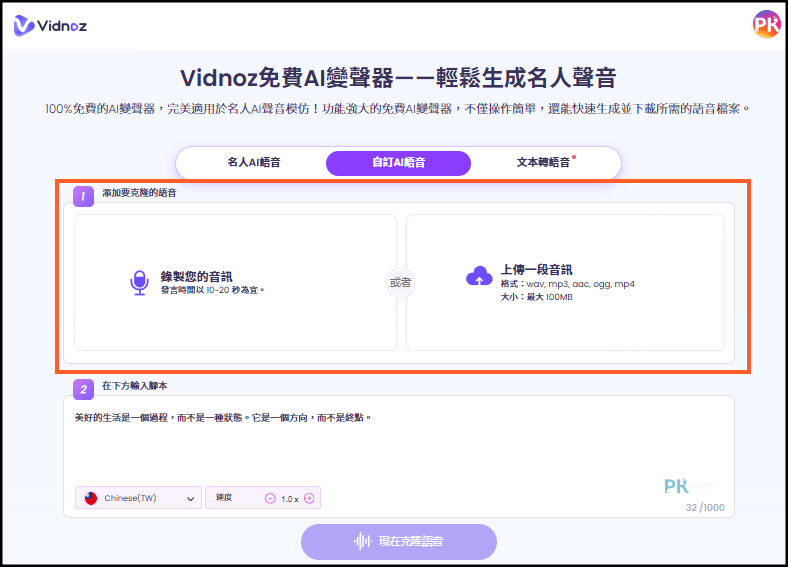Select the 自訂AI語音 tab
The image size is (788, 567).
(399, 163)
